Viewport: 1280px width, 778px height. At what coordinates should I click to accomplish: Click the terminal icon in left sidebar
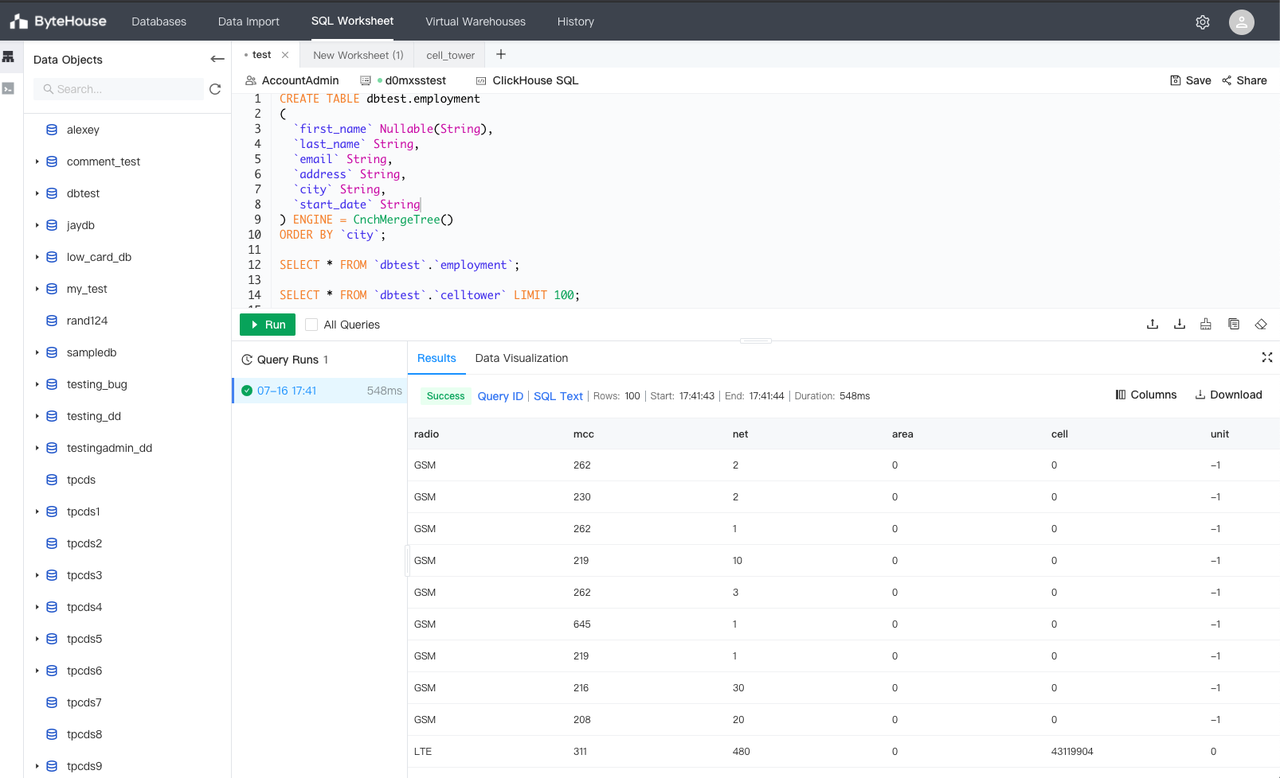pyautogui.click(x=9, y=89)
